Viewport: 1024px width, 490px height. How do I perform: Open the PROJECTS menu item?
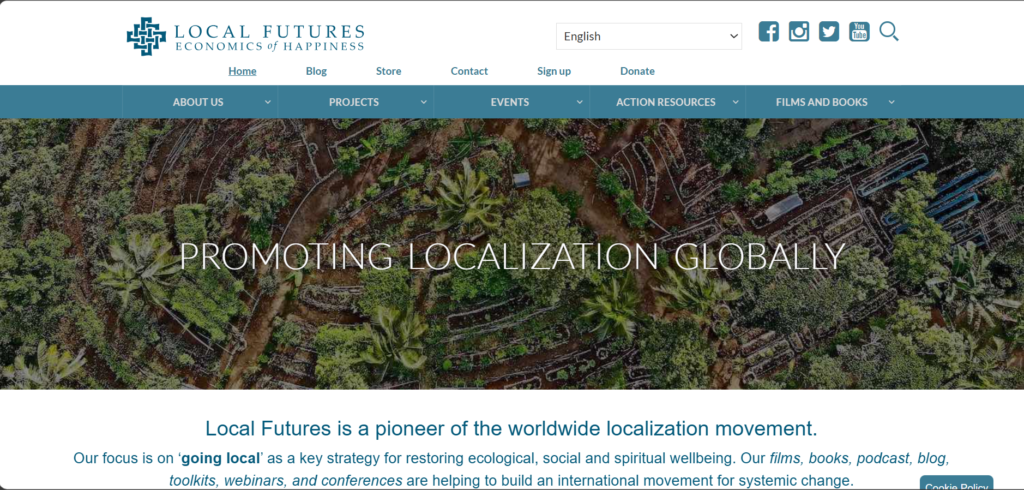354,102
